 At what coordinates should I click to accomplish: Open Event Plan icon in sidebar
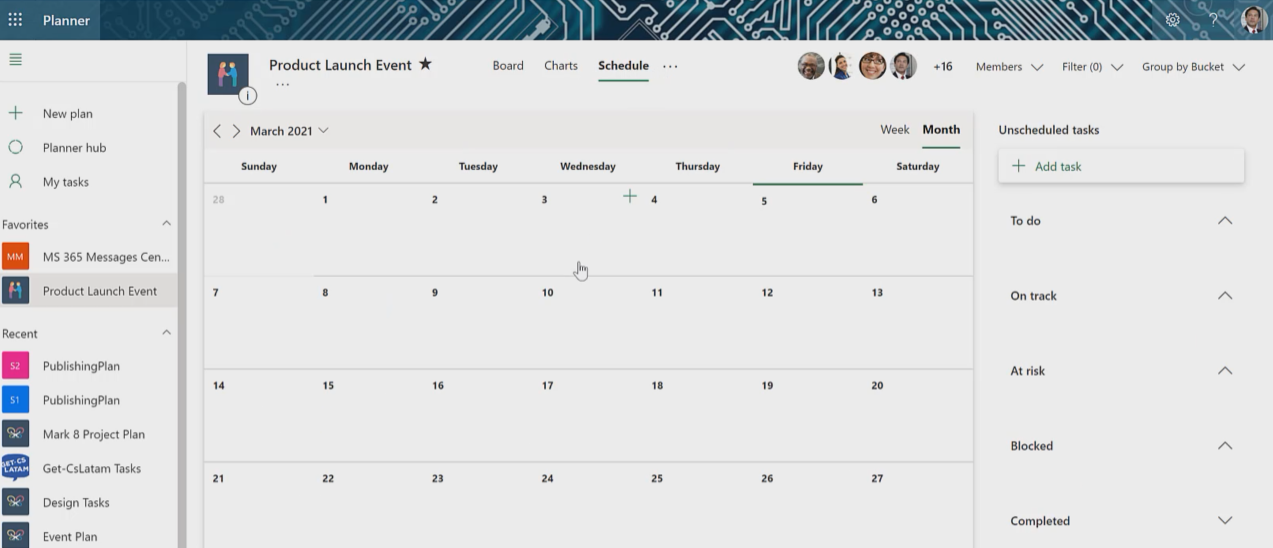[15, 536]
